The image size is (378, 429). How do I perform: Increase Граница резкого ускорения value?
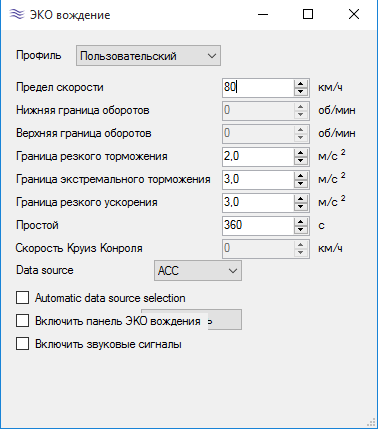[x=301, y=199]
